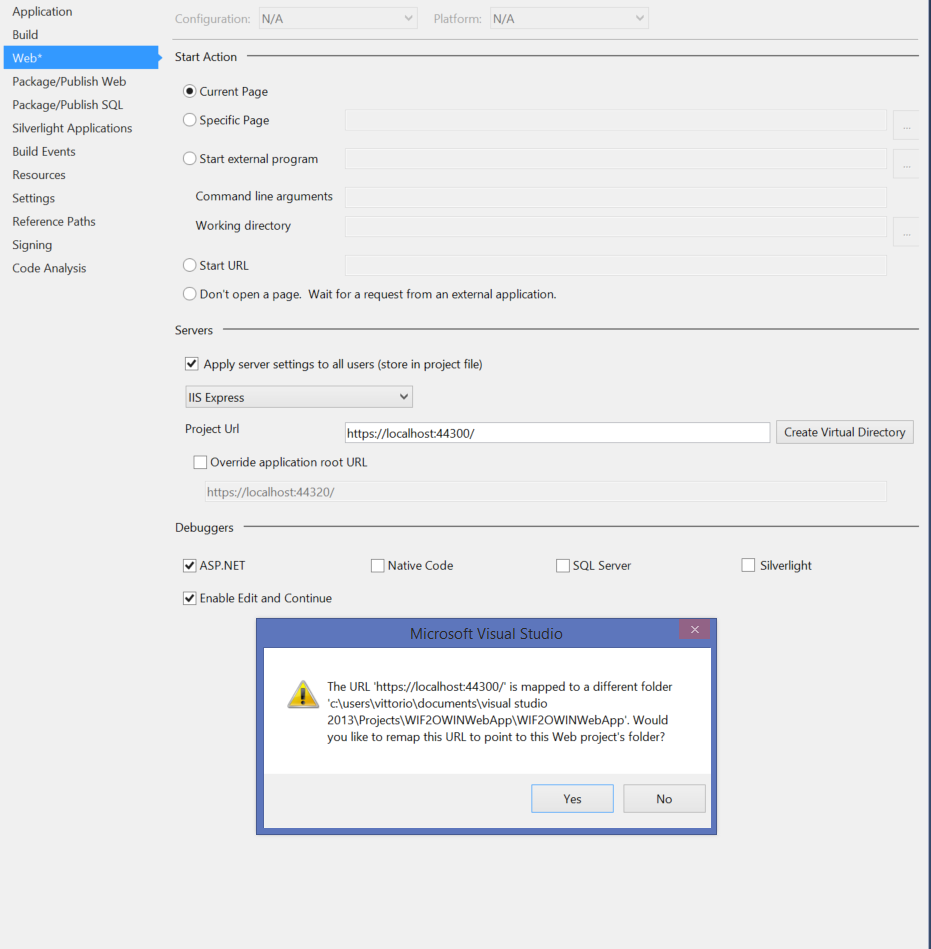The image size is (931, 949).
Task: Click the Working directory field
Action: (616, 226)
